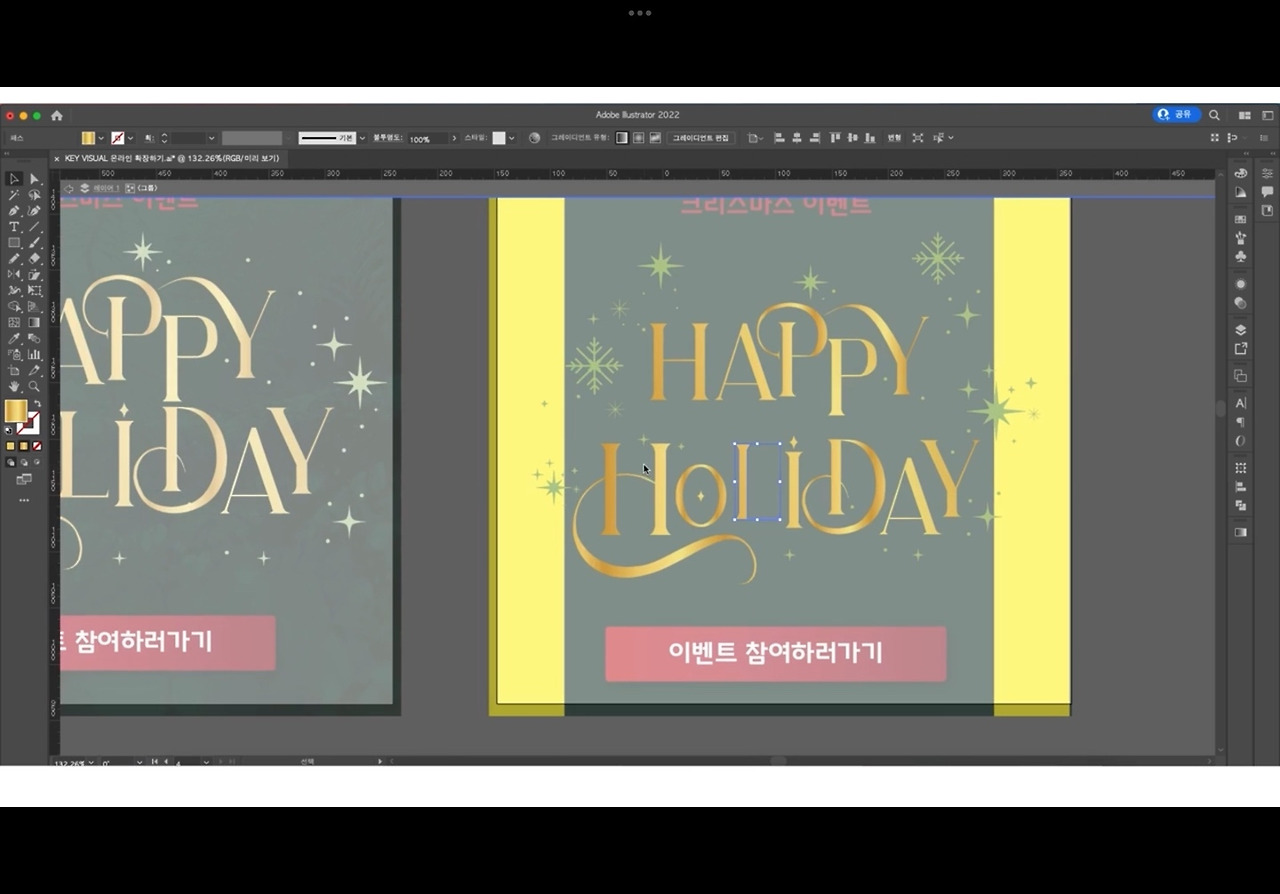Select the KEY VISUAL document tab
Screen dimensions: 1280x894
(x=171, y=158)
